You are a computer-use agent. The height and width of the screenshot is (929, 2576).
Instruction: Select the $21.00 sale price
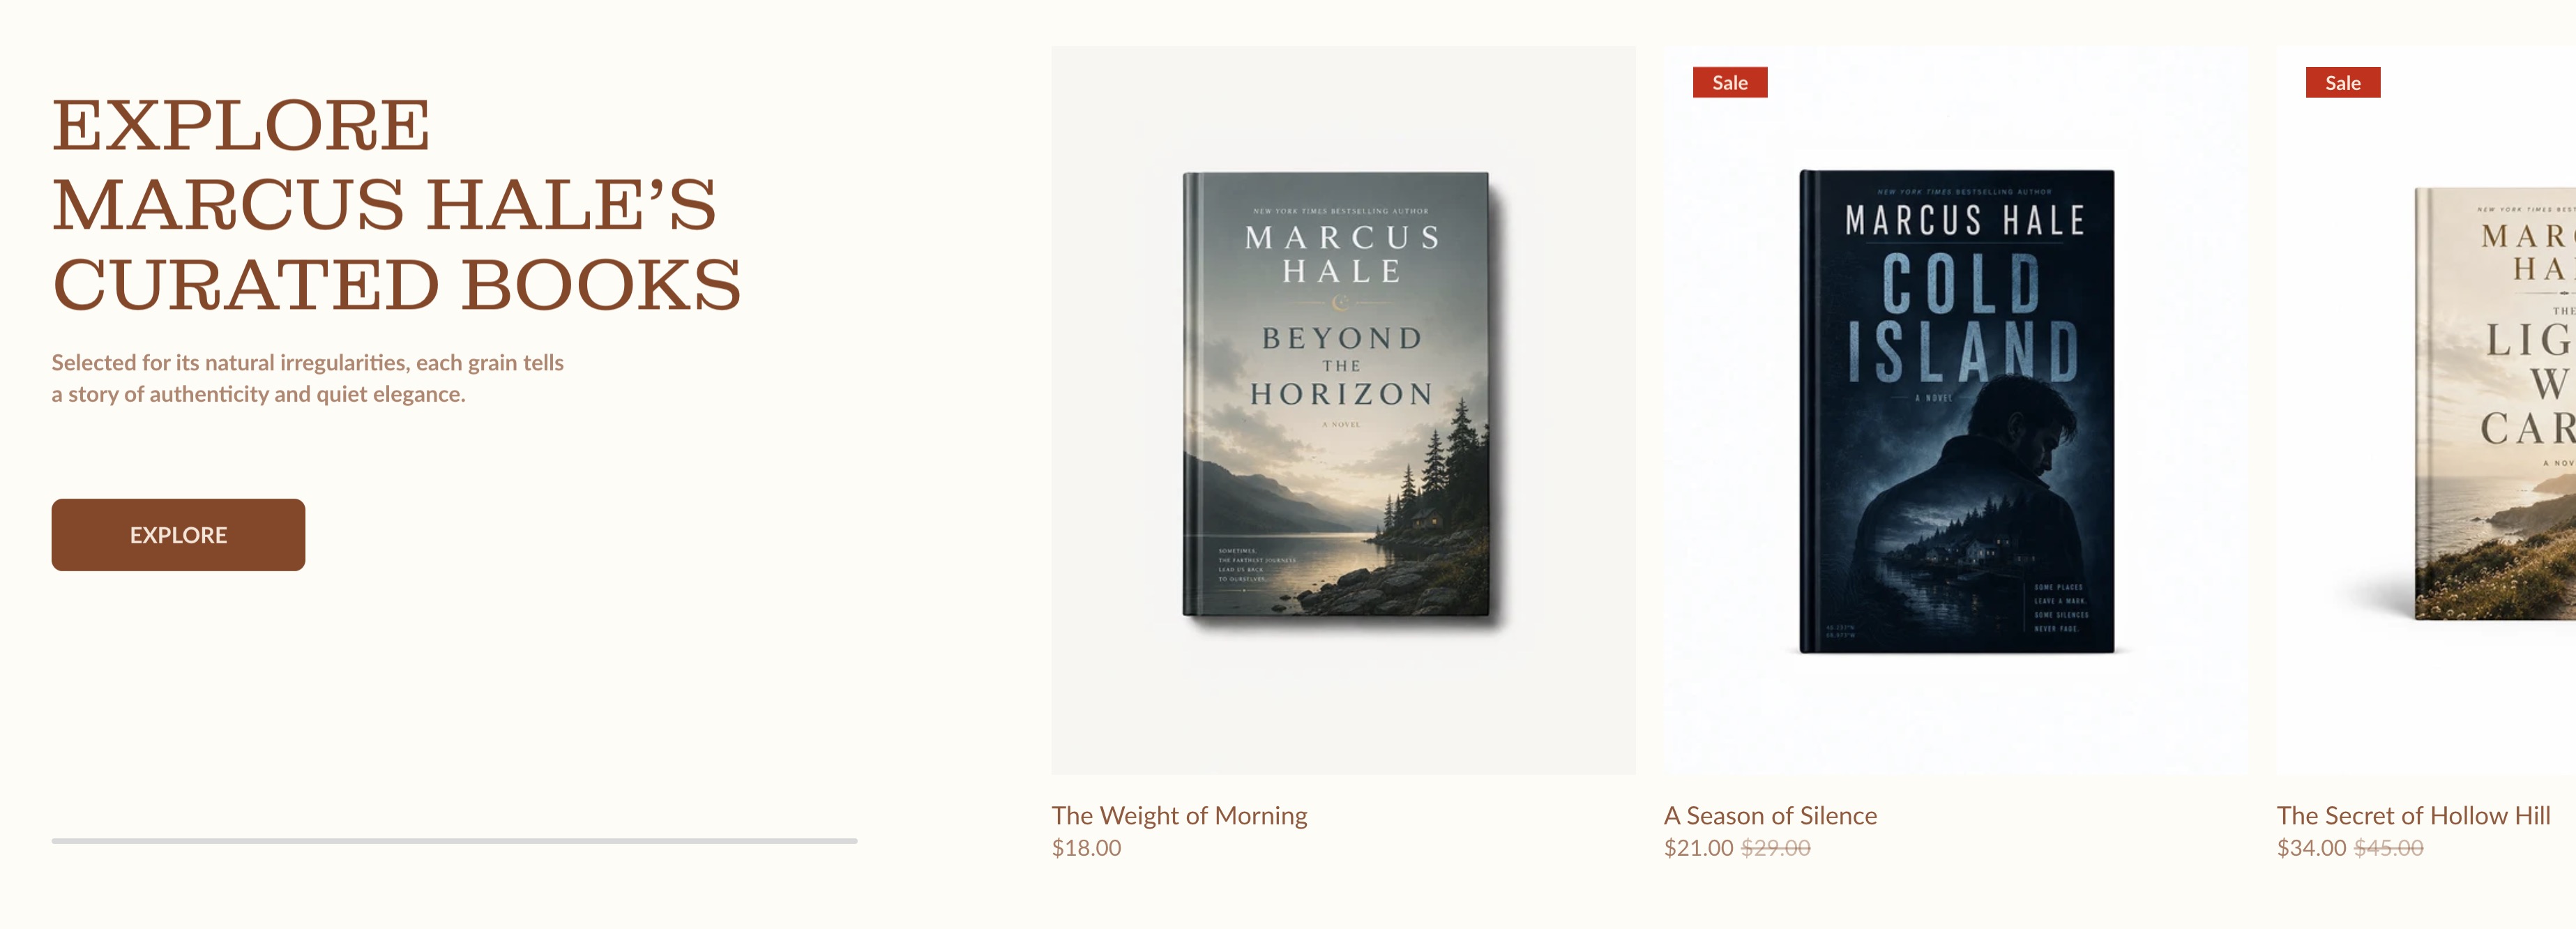[x=1698, y=848]
